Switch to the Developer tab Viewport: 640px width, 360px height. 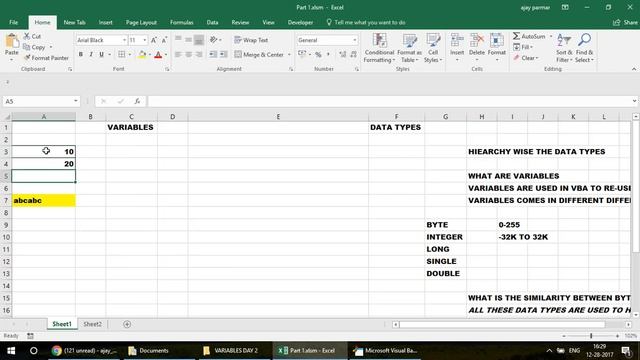[300, 22]
